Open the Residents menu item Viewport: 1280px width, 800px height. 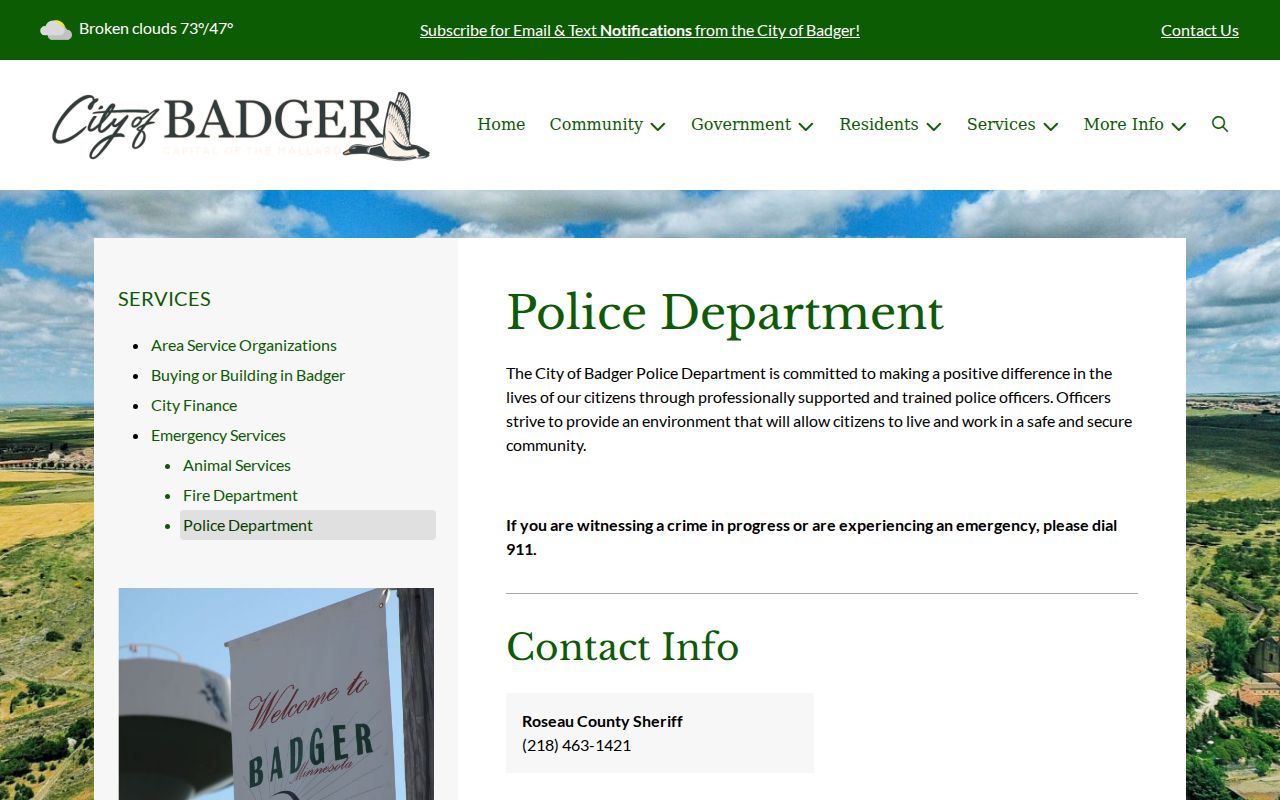pos(879,124)
